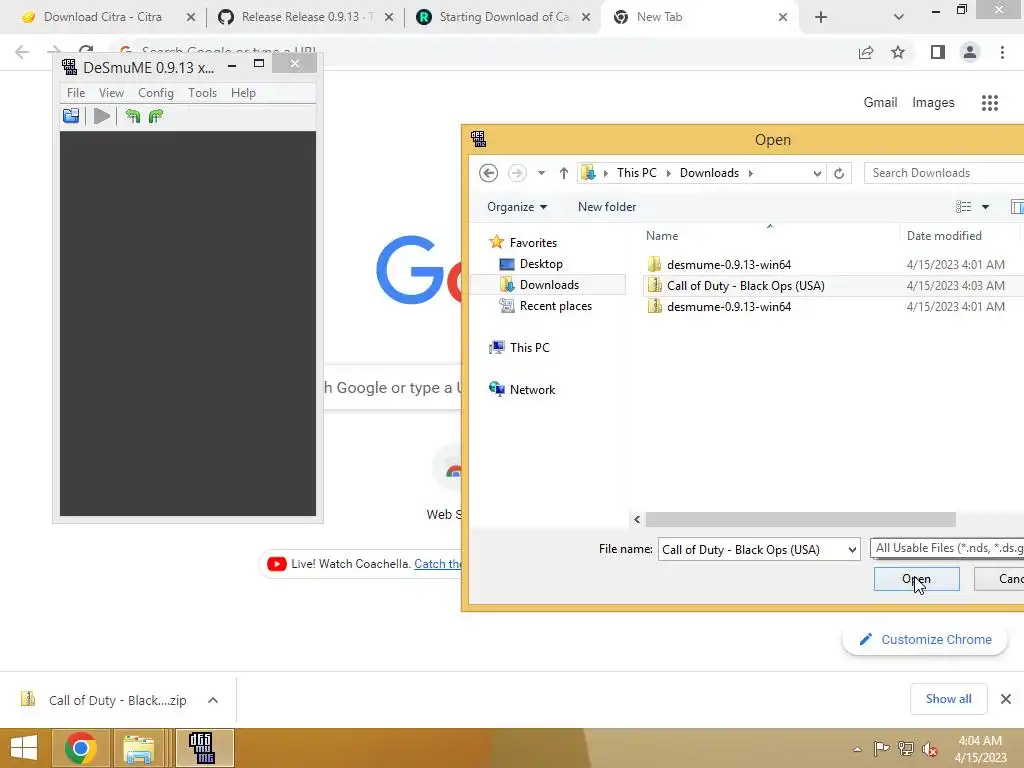
Task: Click the scroll-left arrow of the file list
Action: (x=637, y=520)
